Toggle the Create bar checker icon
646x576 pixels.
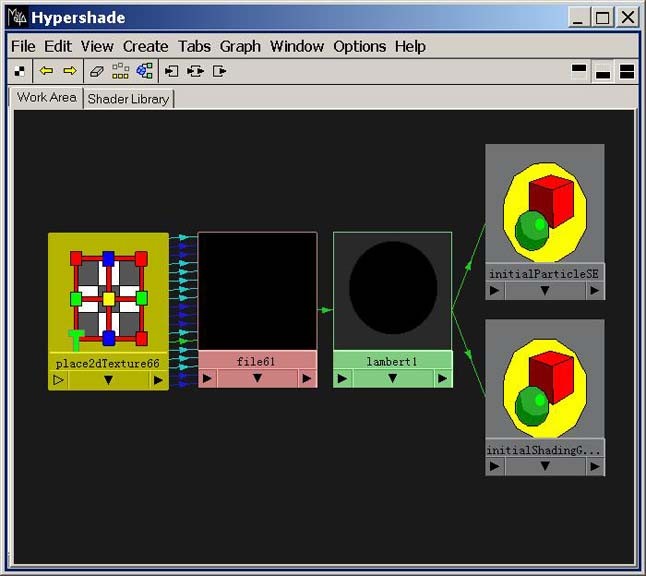click(19, 71)
